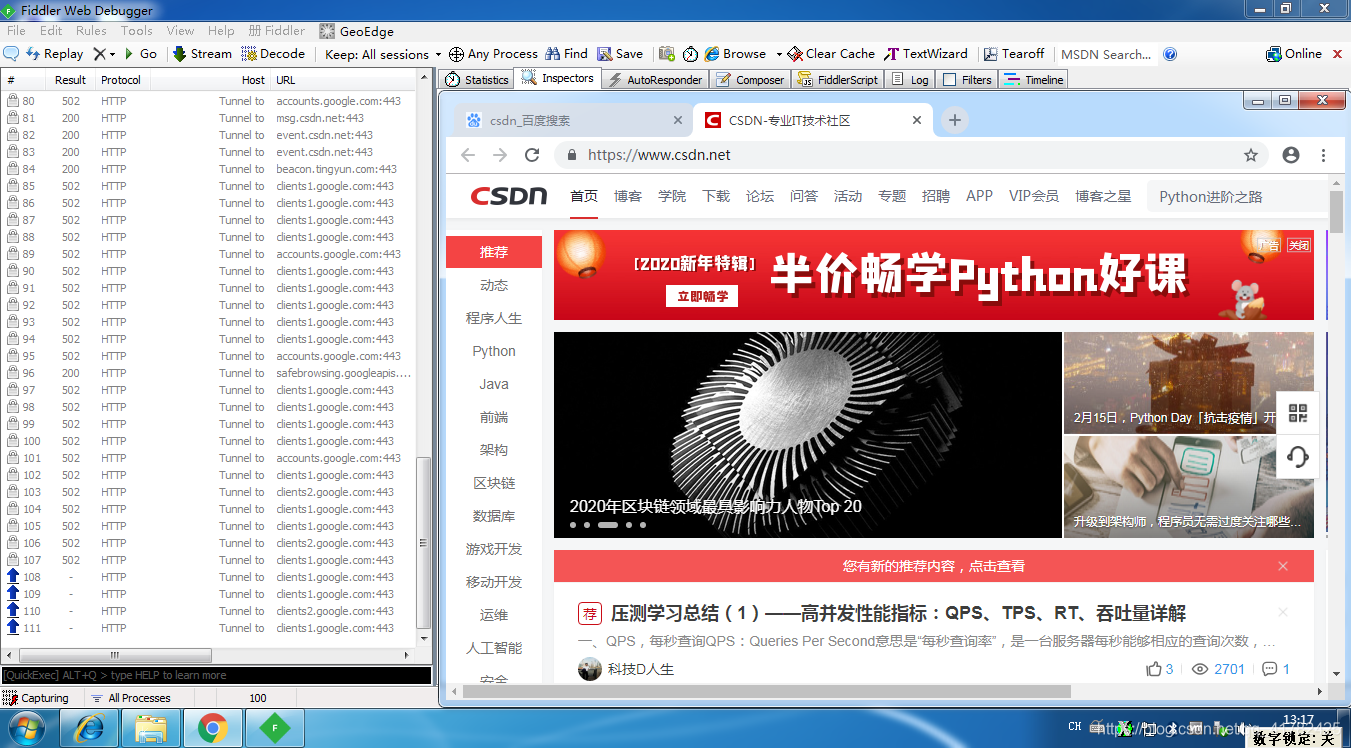Click the QR code floating icon
1351x748 pixels.
pyautogui.click(x=1298, y=413)
